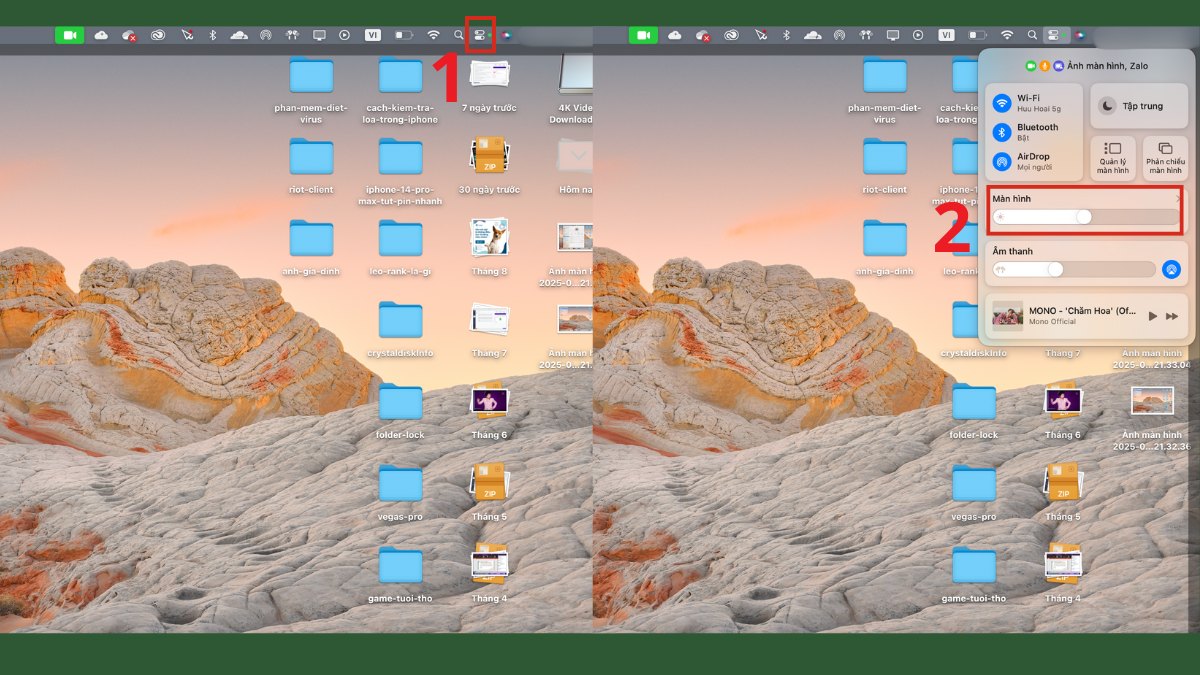
Task: Click the Creative Cloud icon in left menu bar
Action: (158, 35)
